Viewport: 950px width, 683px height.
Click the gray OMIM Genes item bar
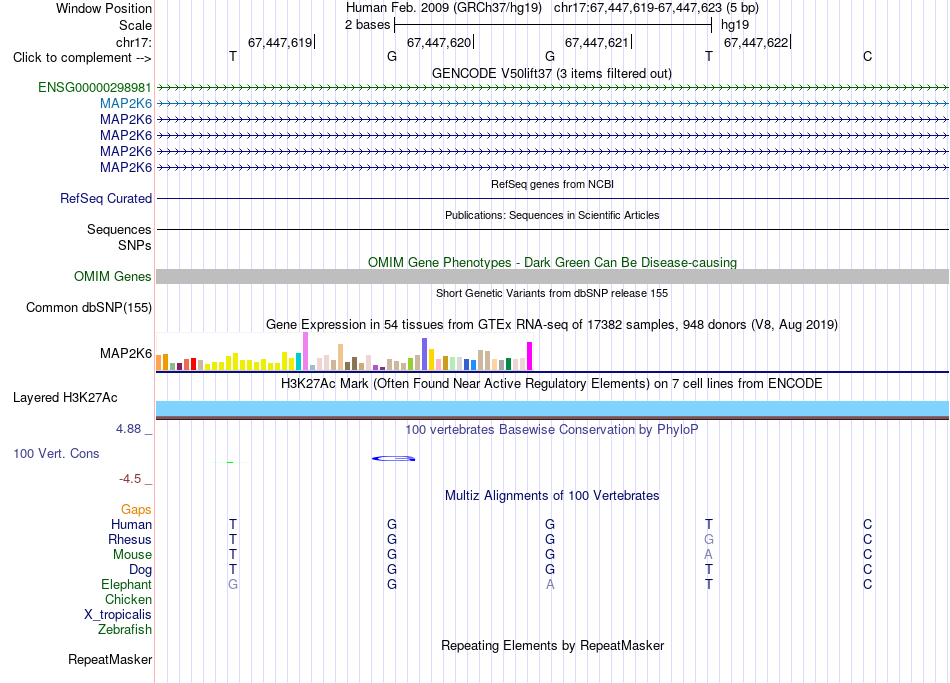(553, 276)
